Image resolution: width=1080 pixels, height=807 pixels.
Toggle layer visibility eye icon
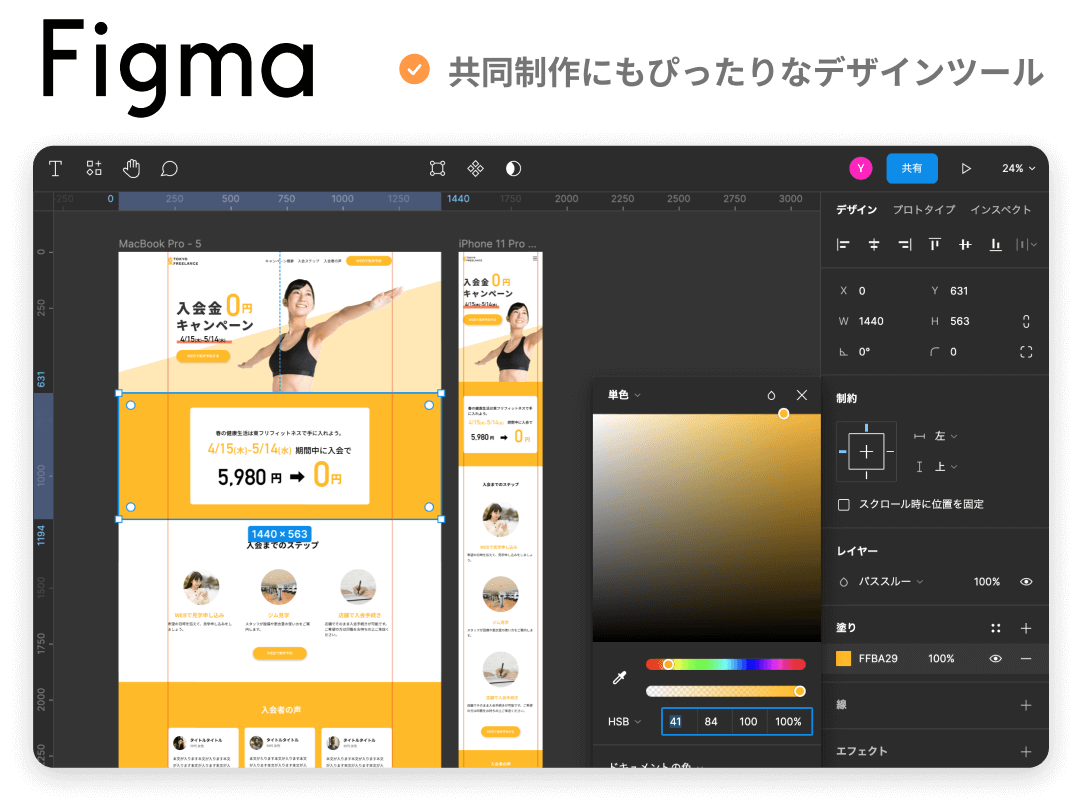1026,582
